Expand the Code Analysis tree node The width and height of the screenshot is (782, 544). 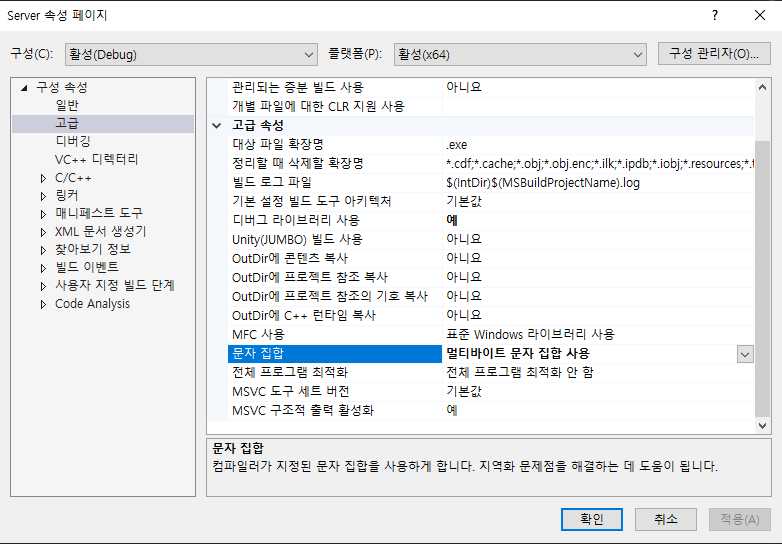tap(43, 304)
